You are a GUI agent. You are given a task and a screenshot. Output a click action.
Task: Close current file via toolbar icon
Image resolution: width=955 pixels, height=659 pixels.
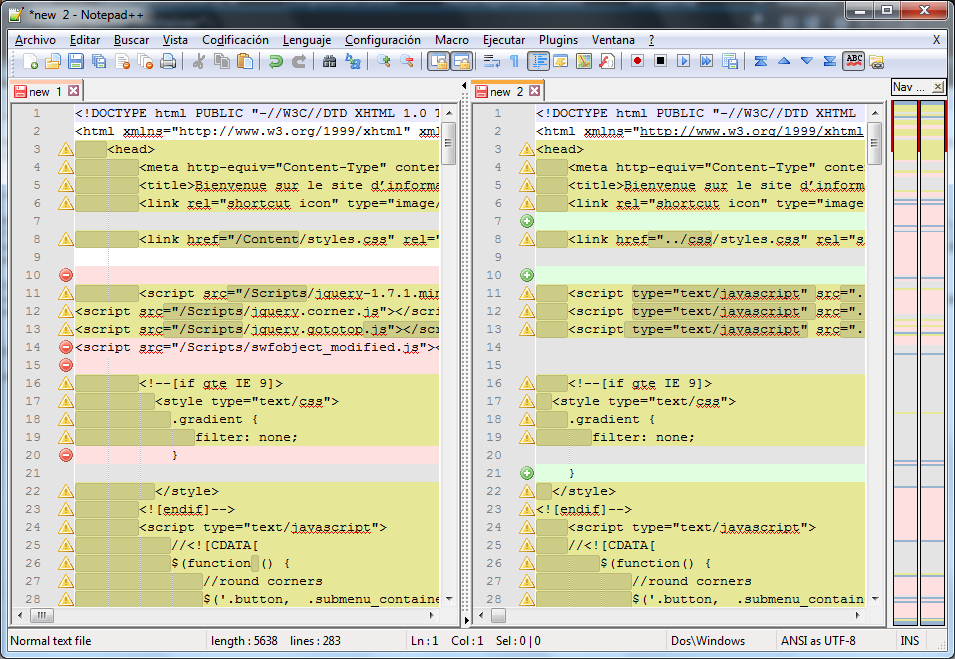tap(122, 62)
